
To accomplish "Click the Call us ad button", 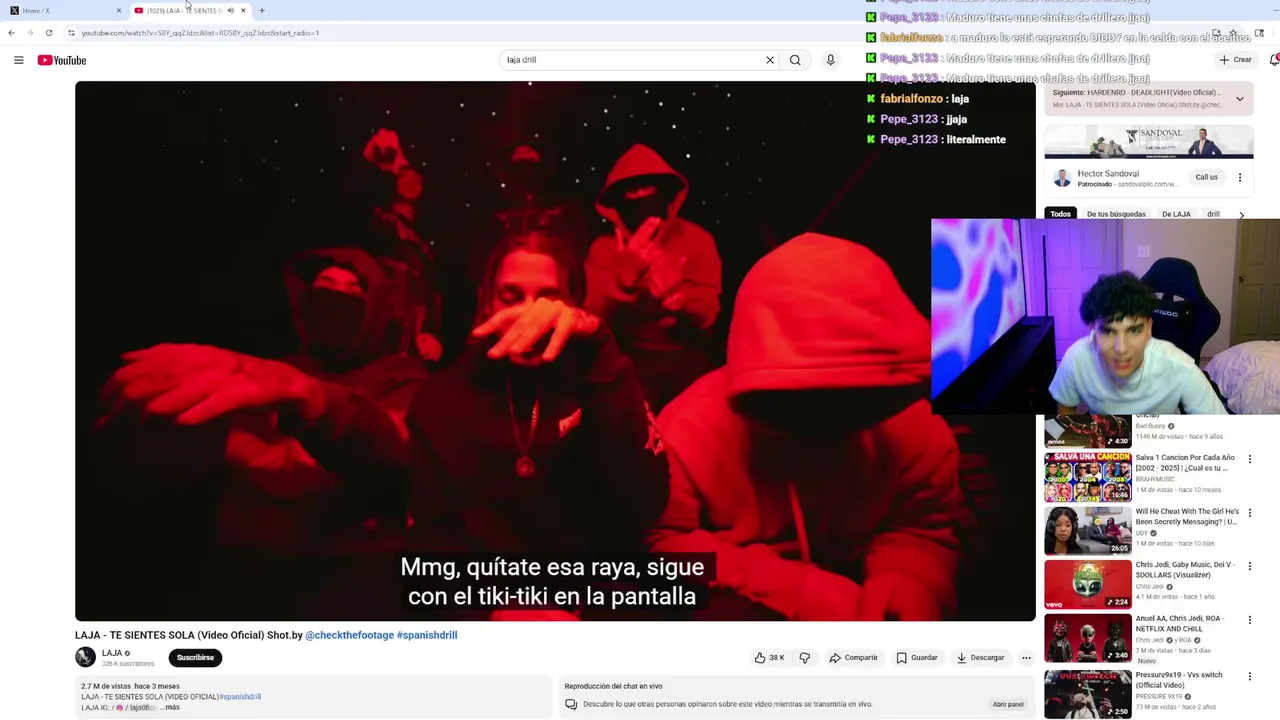I will point(1207,178).
